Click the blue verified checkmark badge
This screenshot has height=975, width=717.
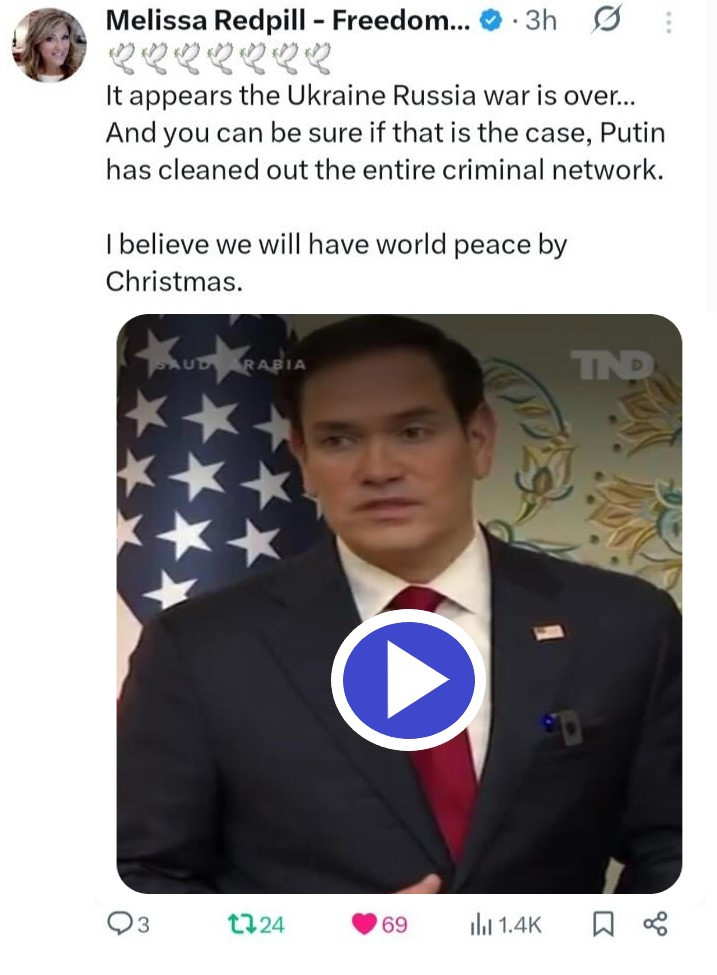point(491,21)
